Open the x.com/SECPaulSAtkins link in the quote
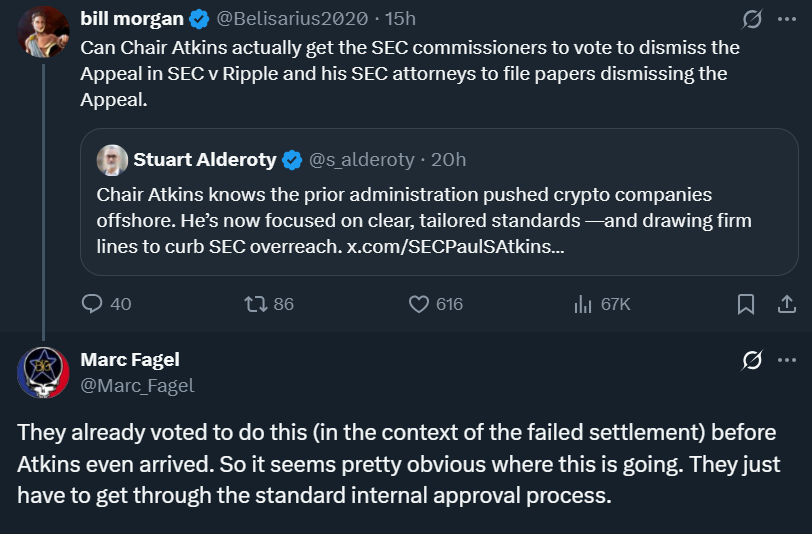812x534 pixels. 455,246
